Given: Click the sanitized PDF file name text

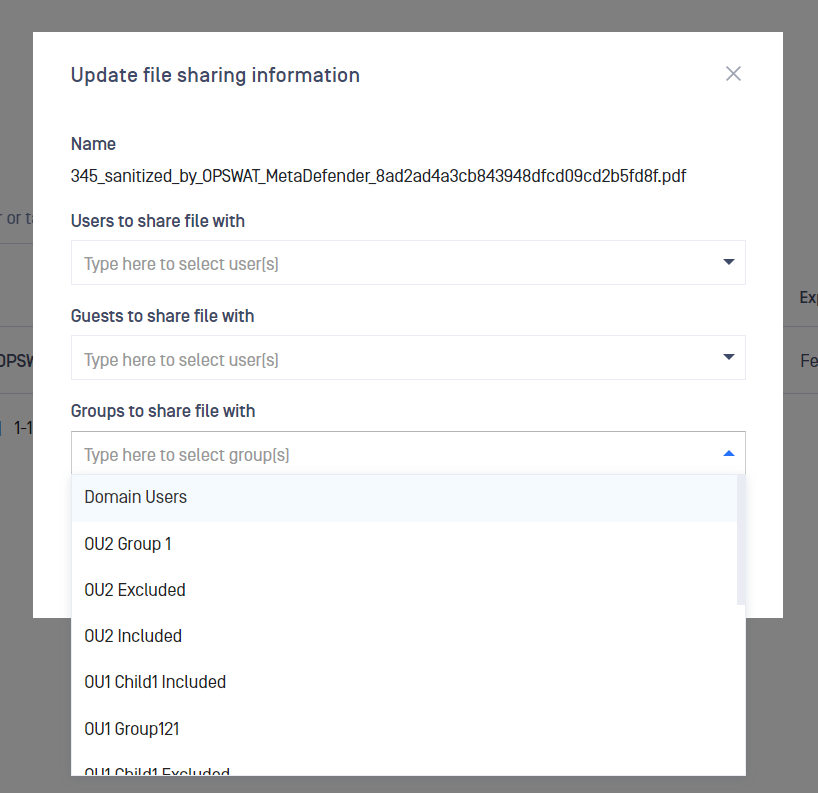Looking at the screenshot, I should (378, 176).
